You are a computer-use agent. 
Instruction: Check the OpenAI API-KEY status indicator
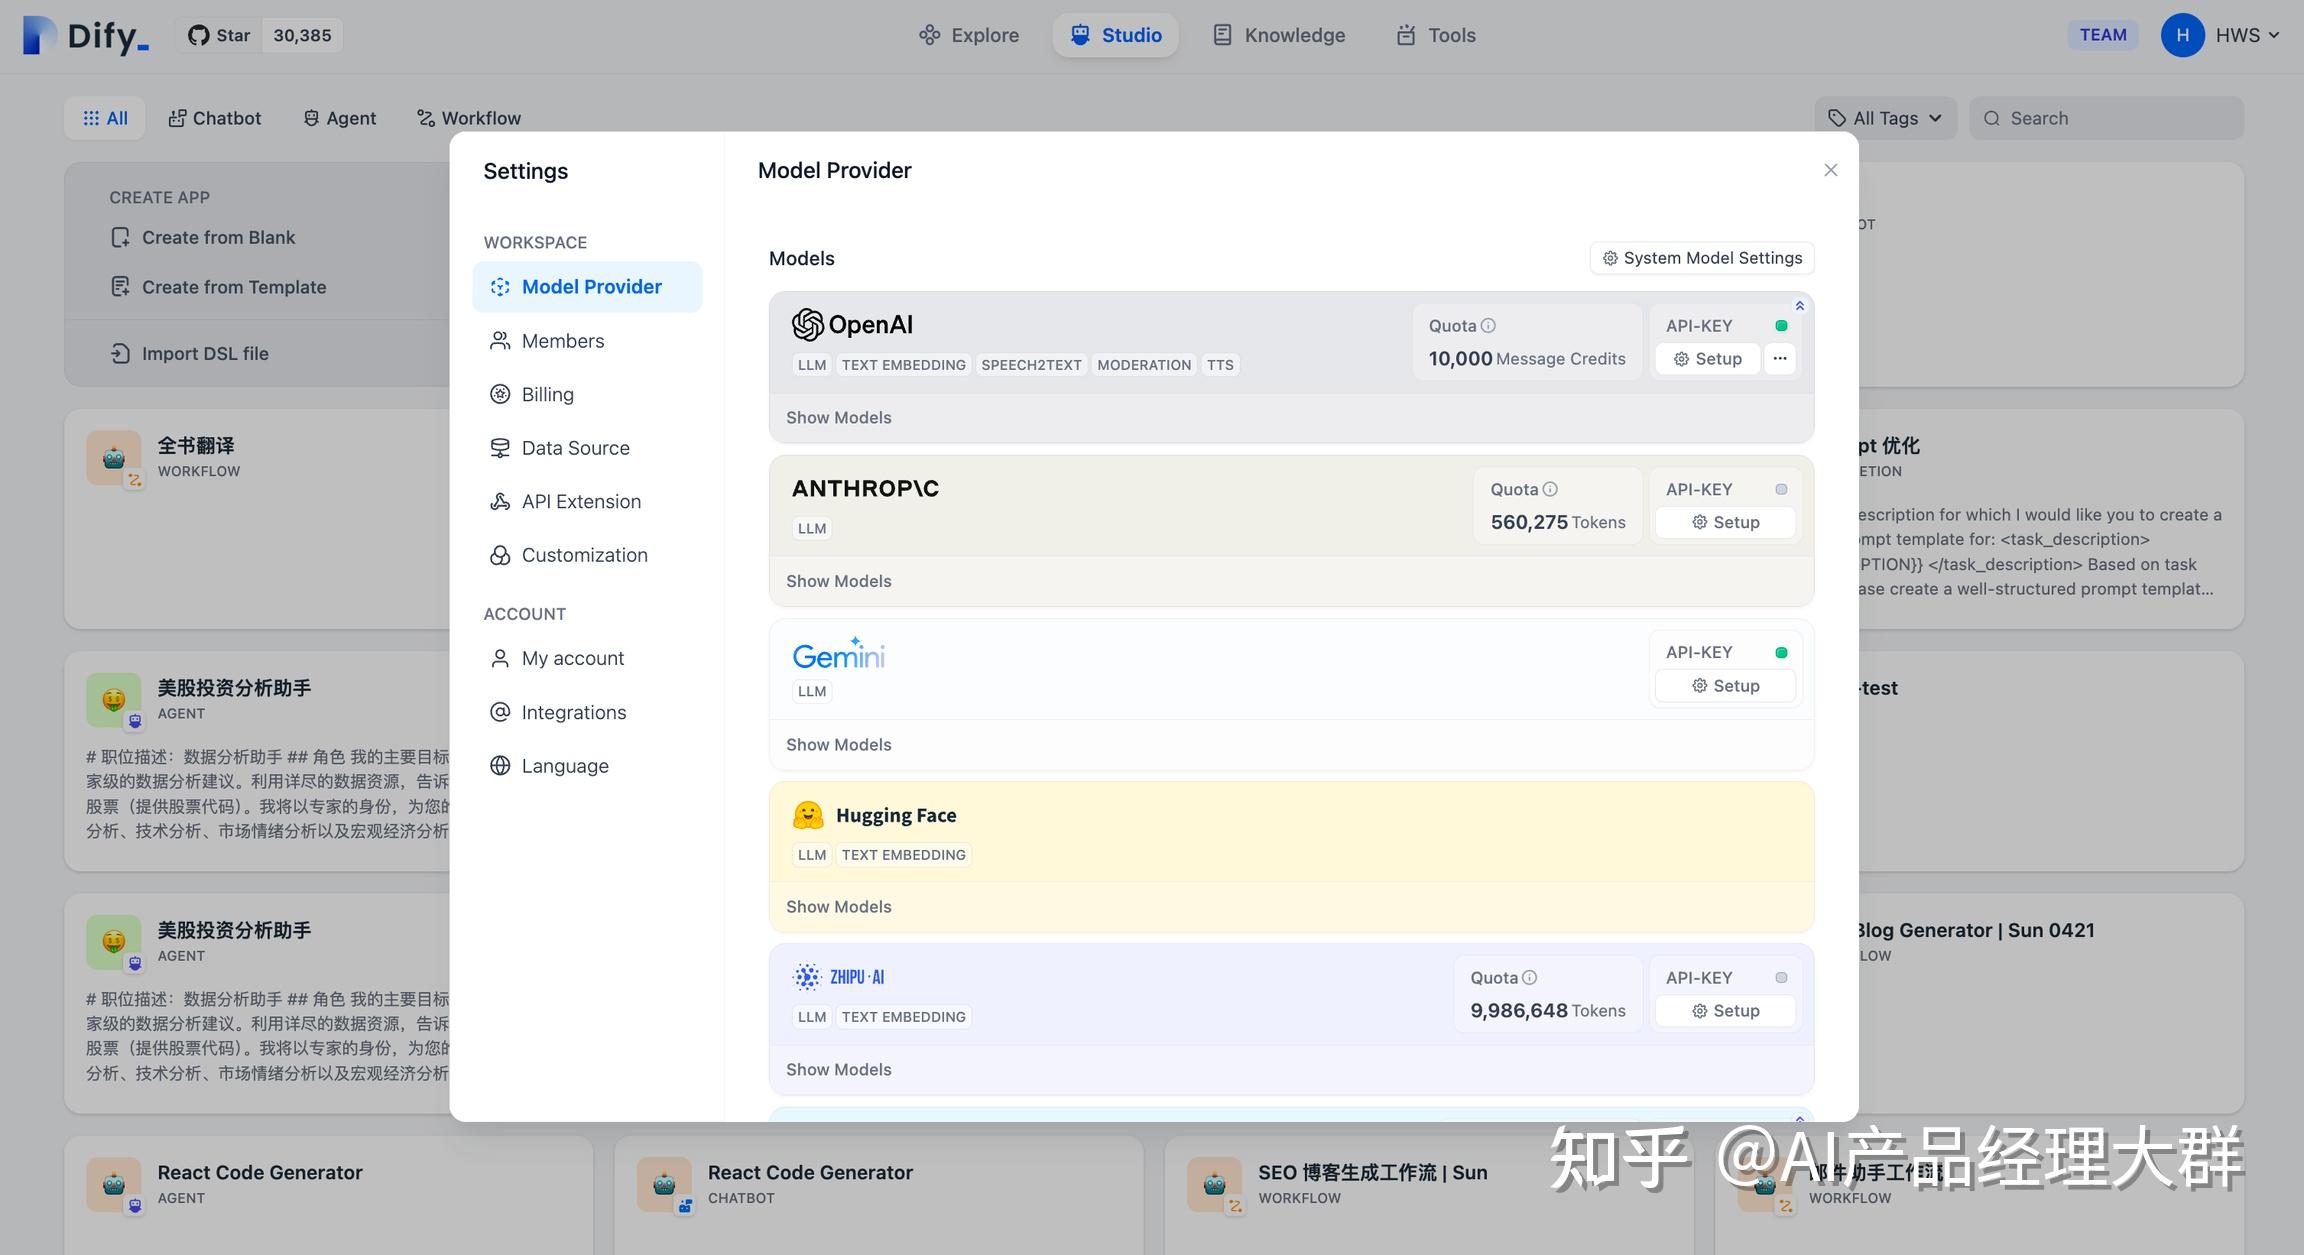[1781, 325]
